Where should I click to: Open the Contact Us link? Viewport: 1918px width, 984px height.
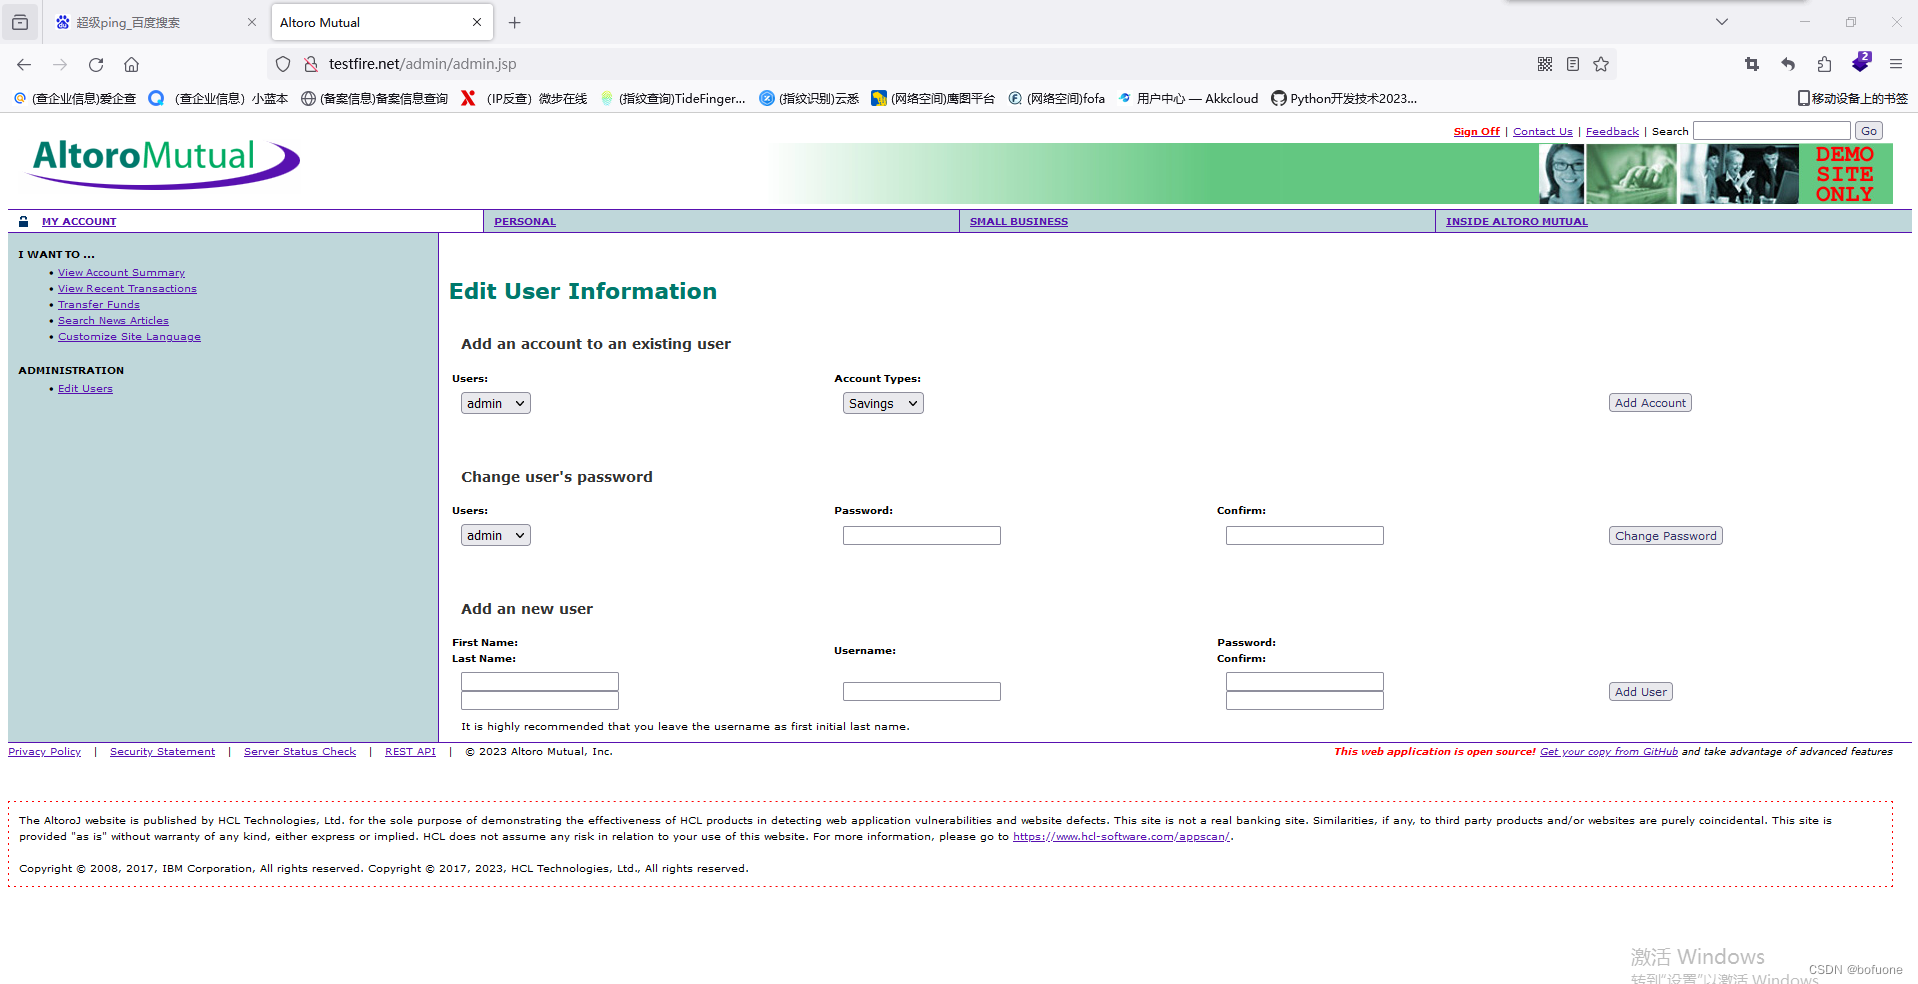tap(1542, 131)
